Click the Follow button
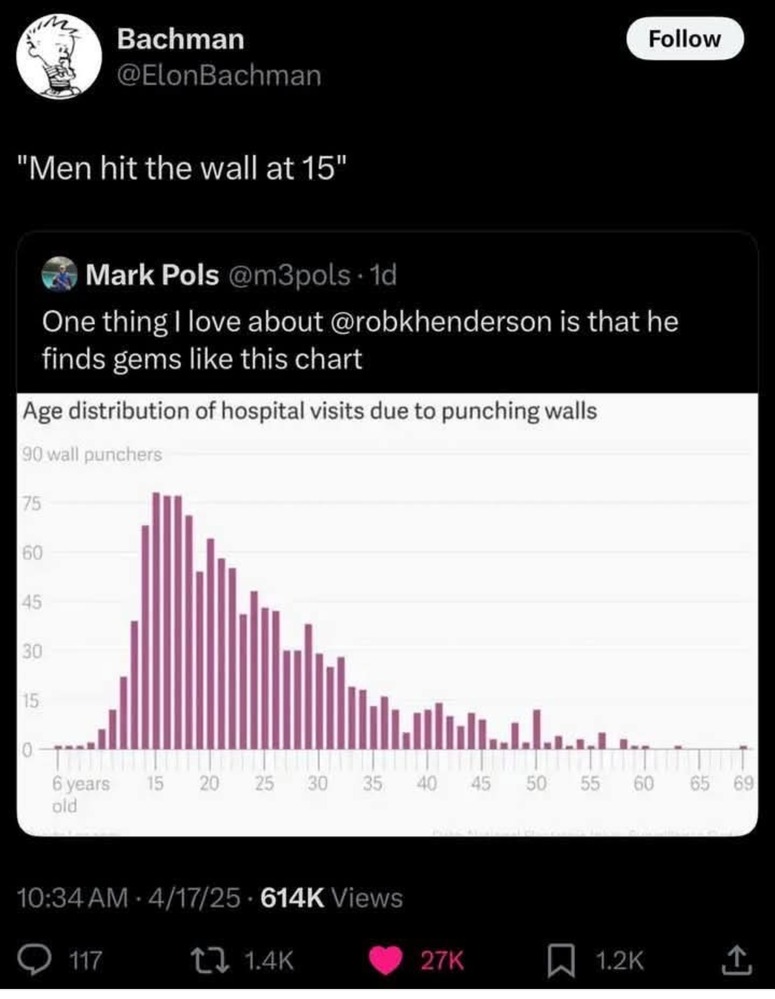 (684, 39)
